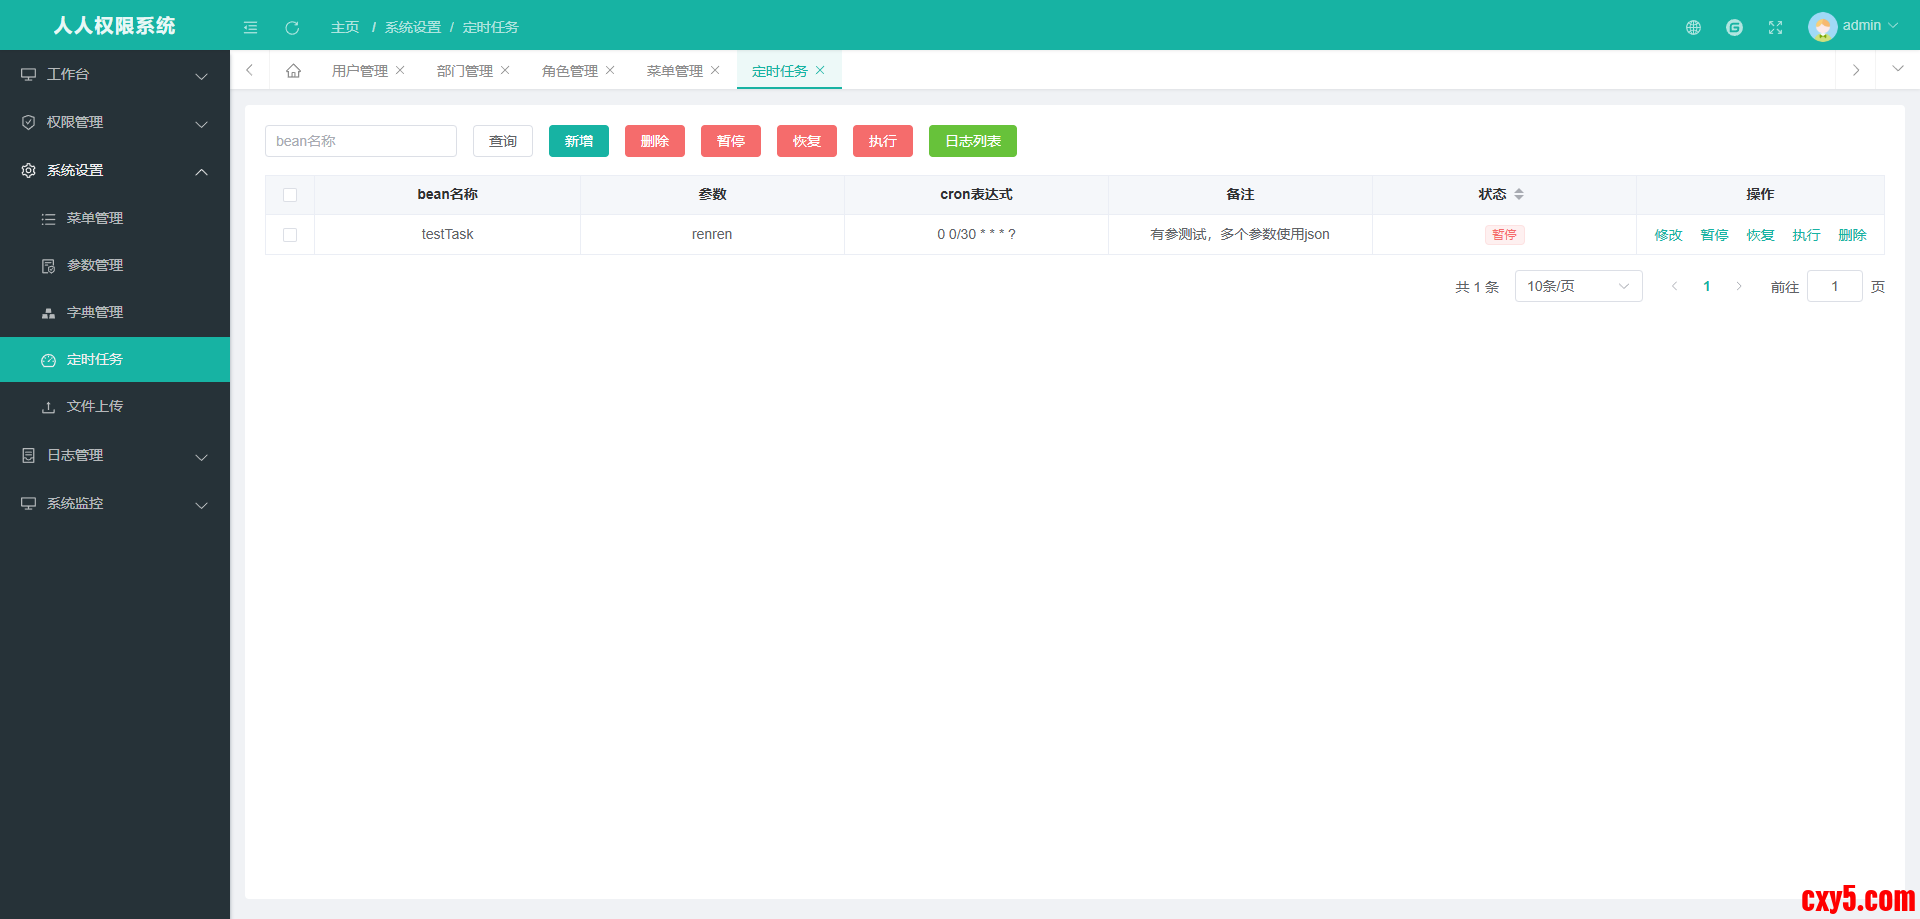Close the 用户管理 tab
The height and width of the screenshot is (919, 1920).
click(x=400, y=70)
